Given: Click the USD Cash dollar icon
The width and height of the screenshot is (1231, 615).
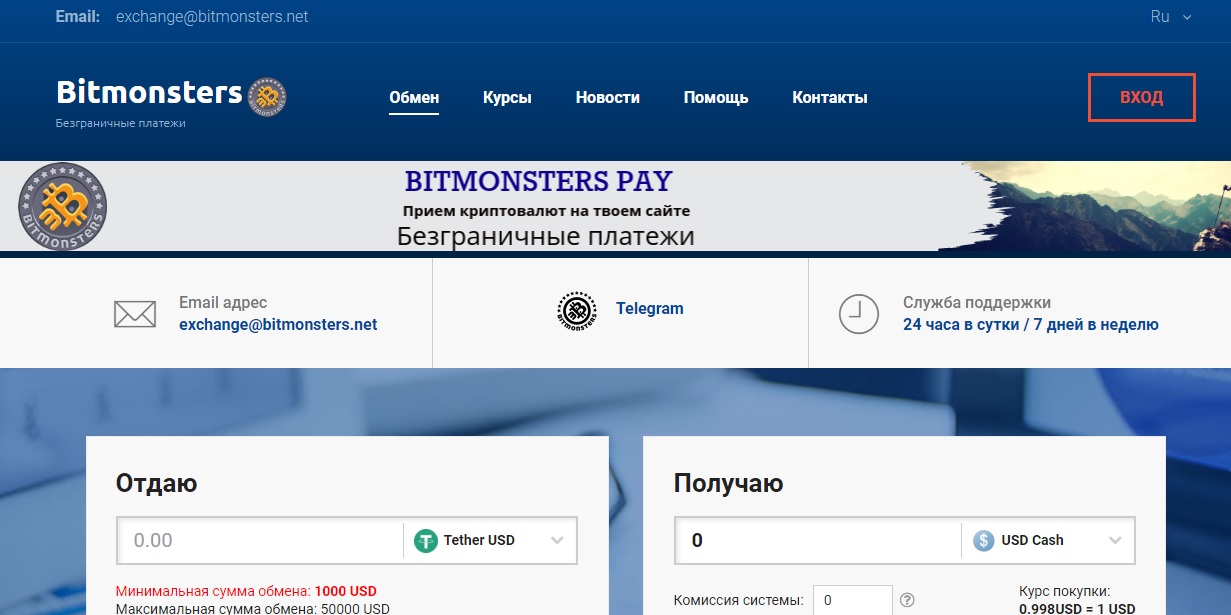Looking at the screenshot, I should 984,541.
